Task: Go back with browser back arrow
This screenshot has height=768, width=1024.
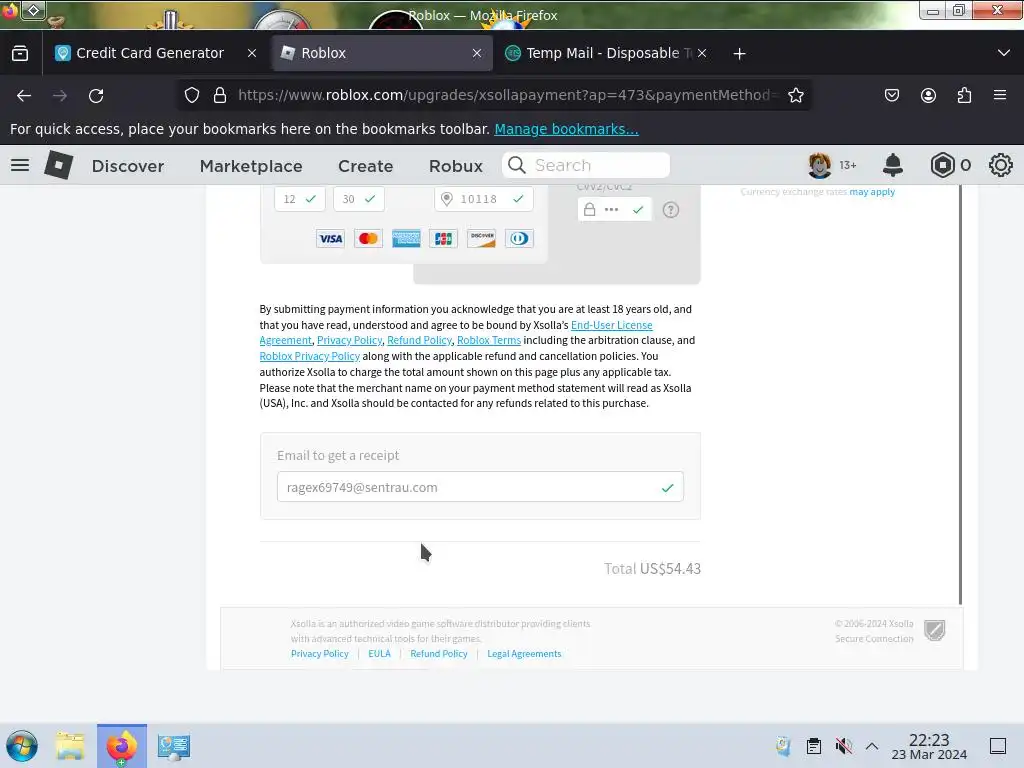Action: tap(24, 95)
